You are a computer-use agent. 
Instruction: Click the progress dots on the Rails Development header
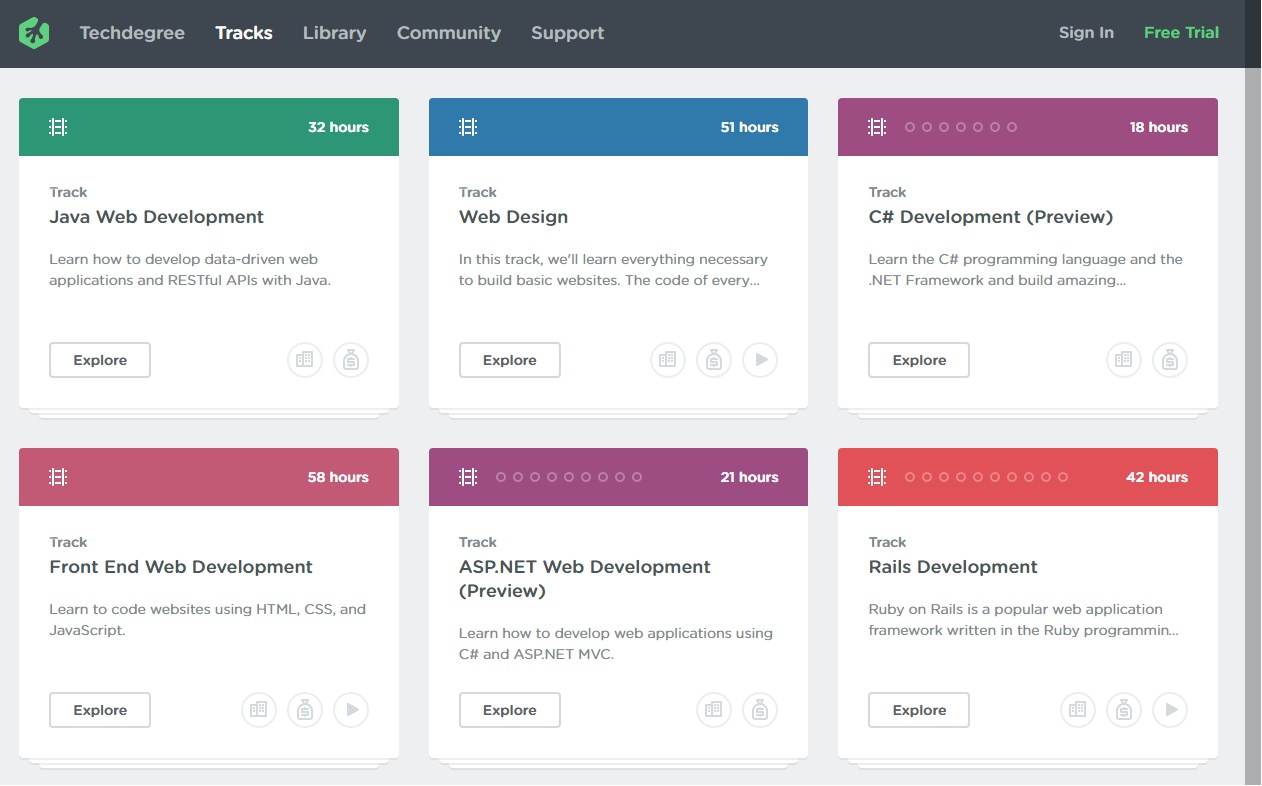click(x=987, y=477)
